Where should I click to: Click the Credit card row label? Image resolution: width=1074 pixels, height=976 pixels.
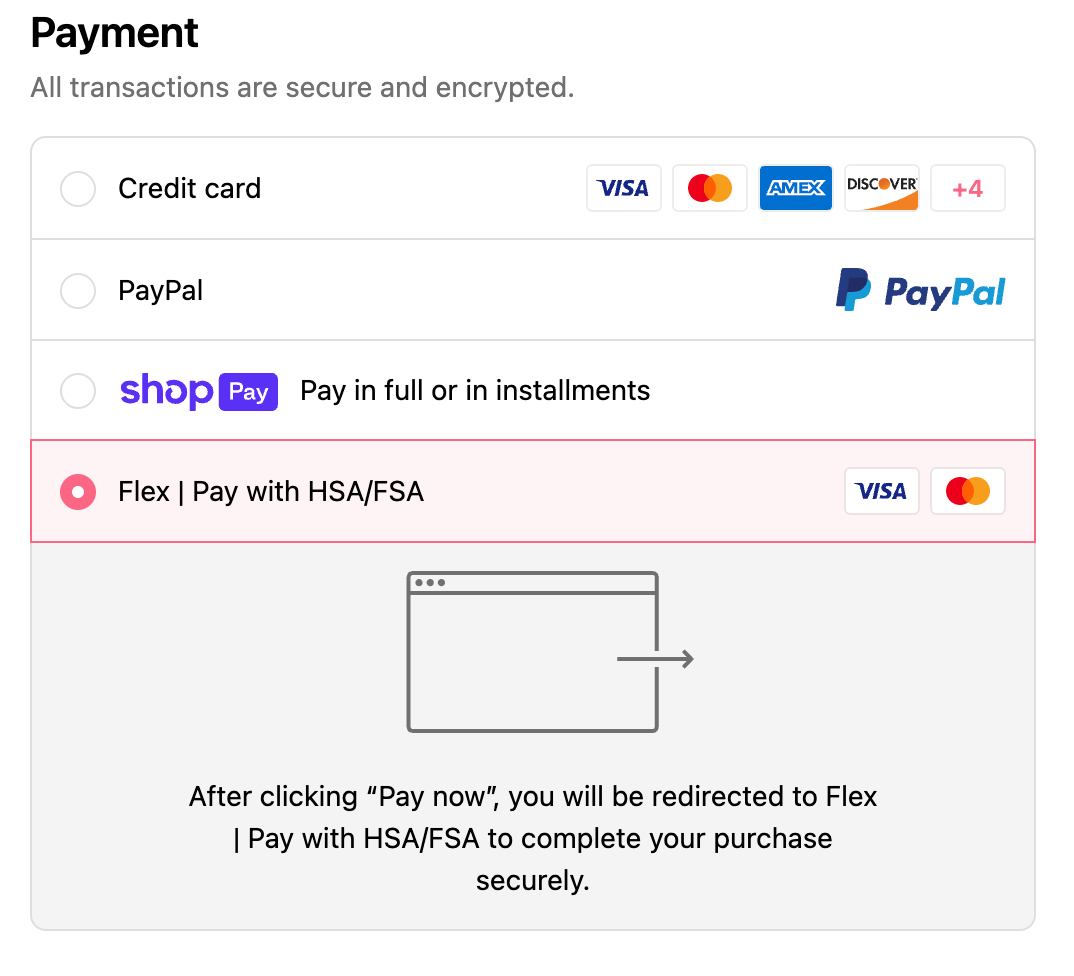tap(189, 189)
